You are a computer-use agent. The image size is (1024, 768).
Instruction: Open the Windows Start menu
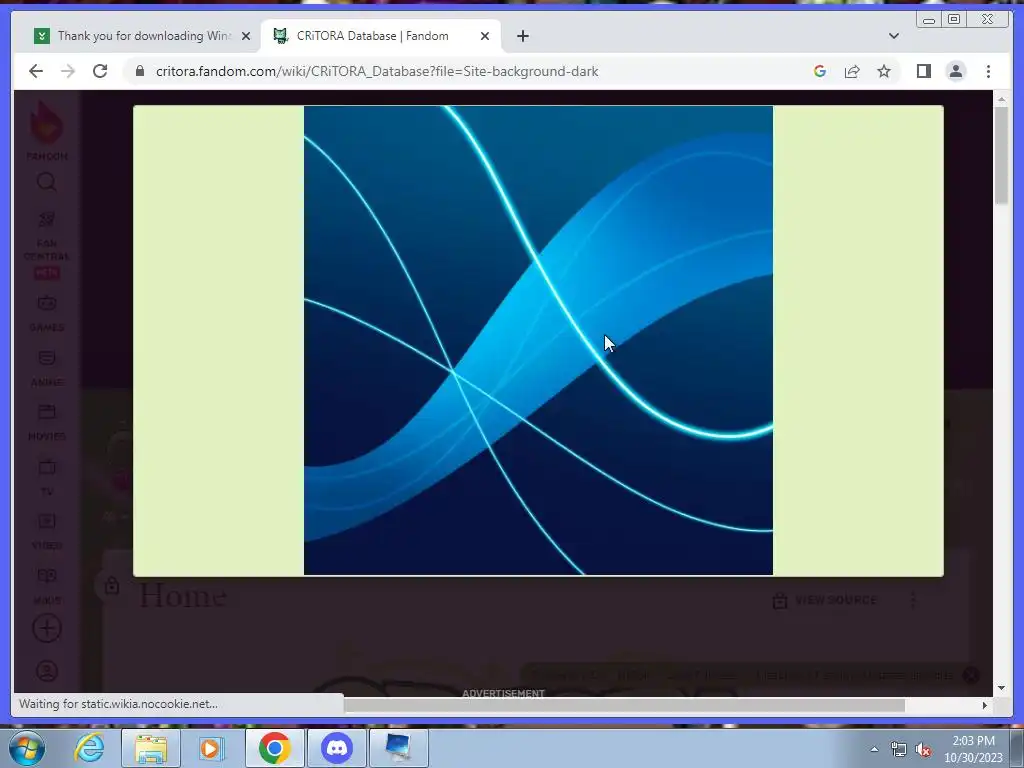click(x=27, y=748)
